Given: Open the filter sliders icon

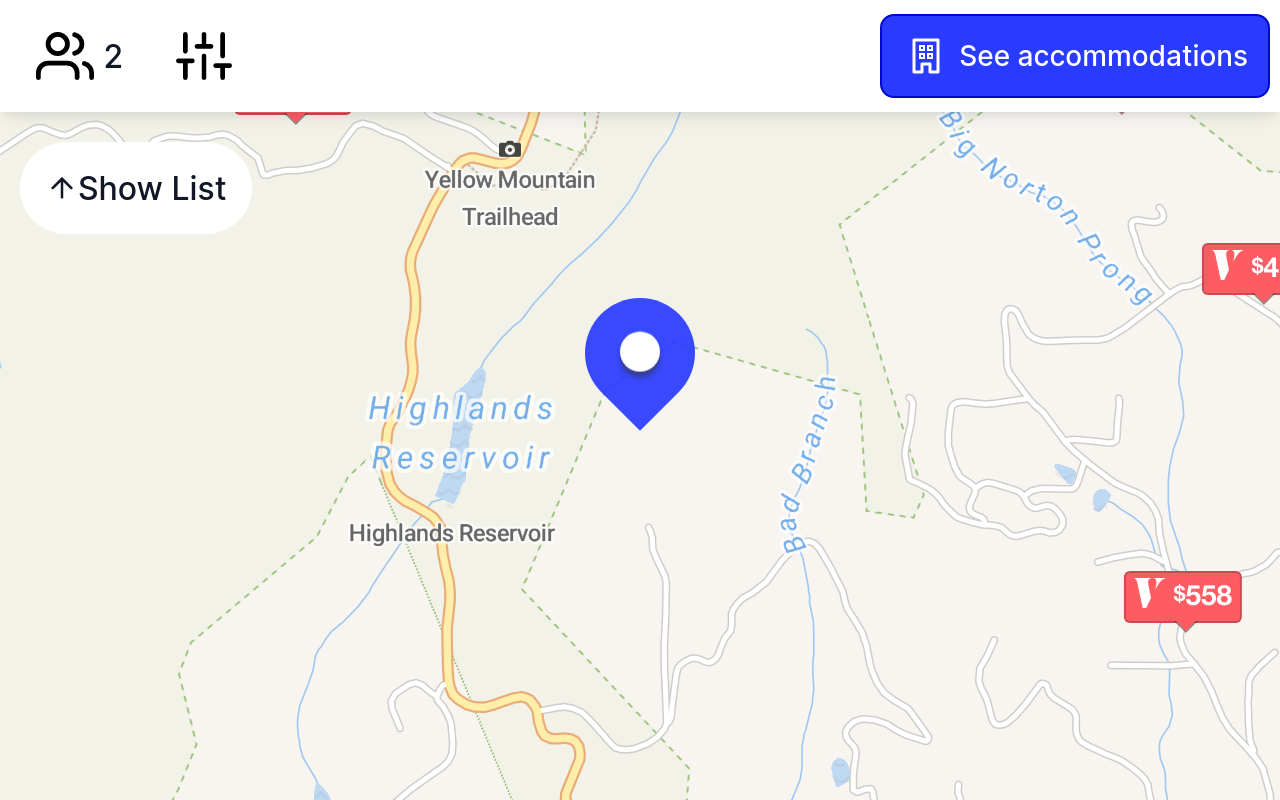Looking at the screenshot, I should coord(204,56).
